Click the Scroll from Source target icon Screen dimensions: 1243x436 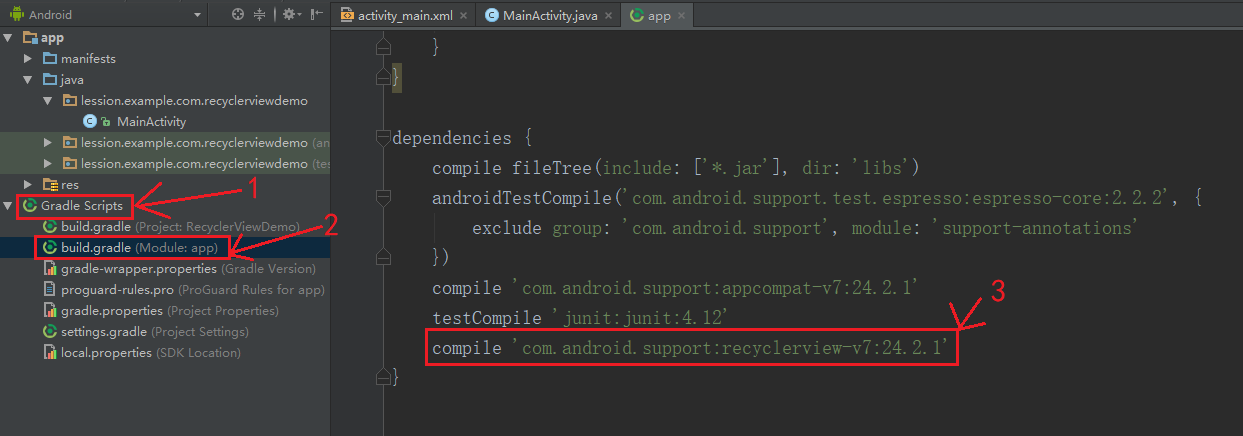[x=238, y=14]
